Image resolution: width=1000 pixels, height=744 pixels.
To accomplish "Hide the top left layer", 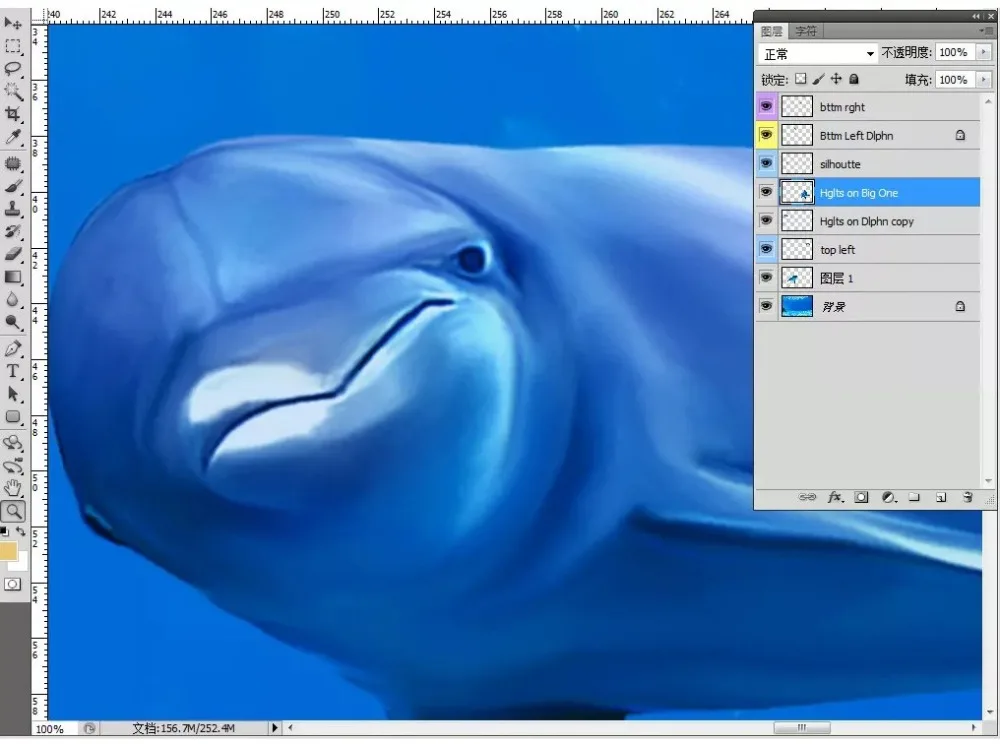I will [x=767, y=249].
